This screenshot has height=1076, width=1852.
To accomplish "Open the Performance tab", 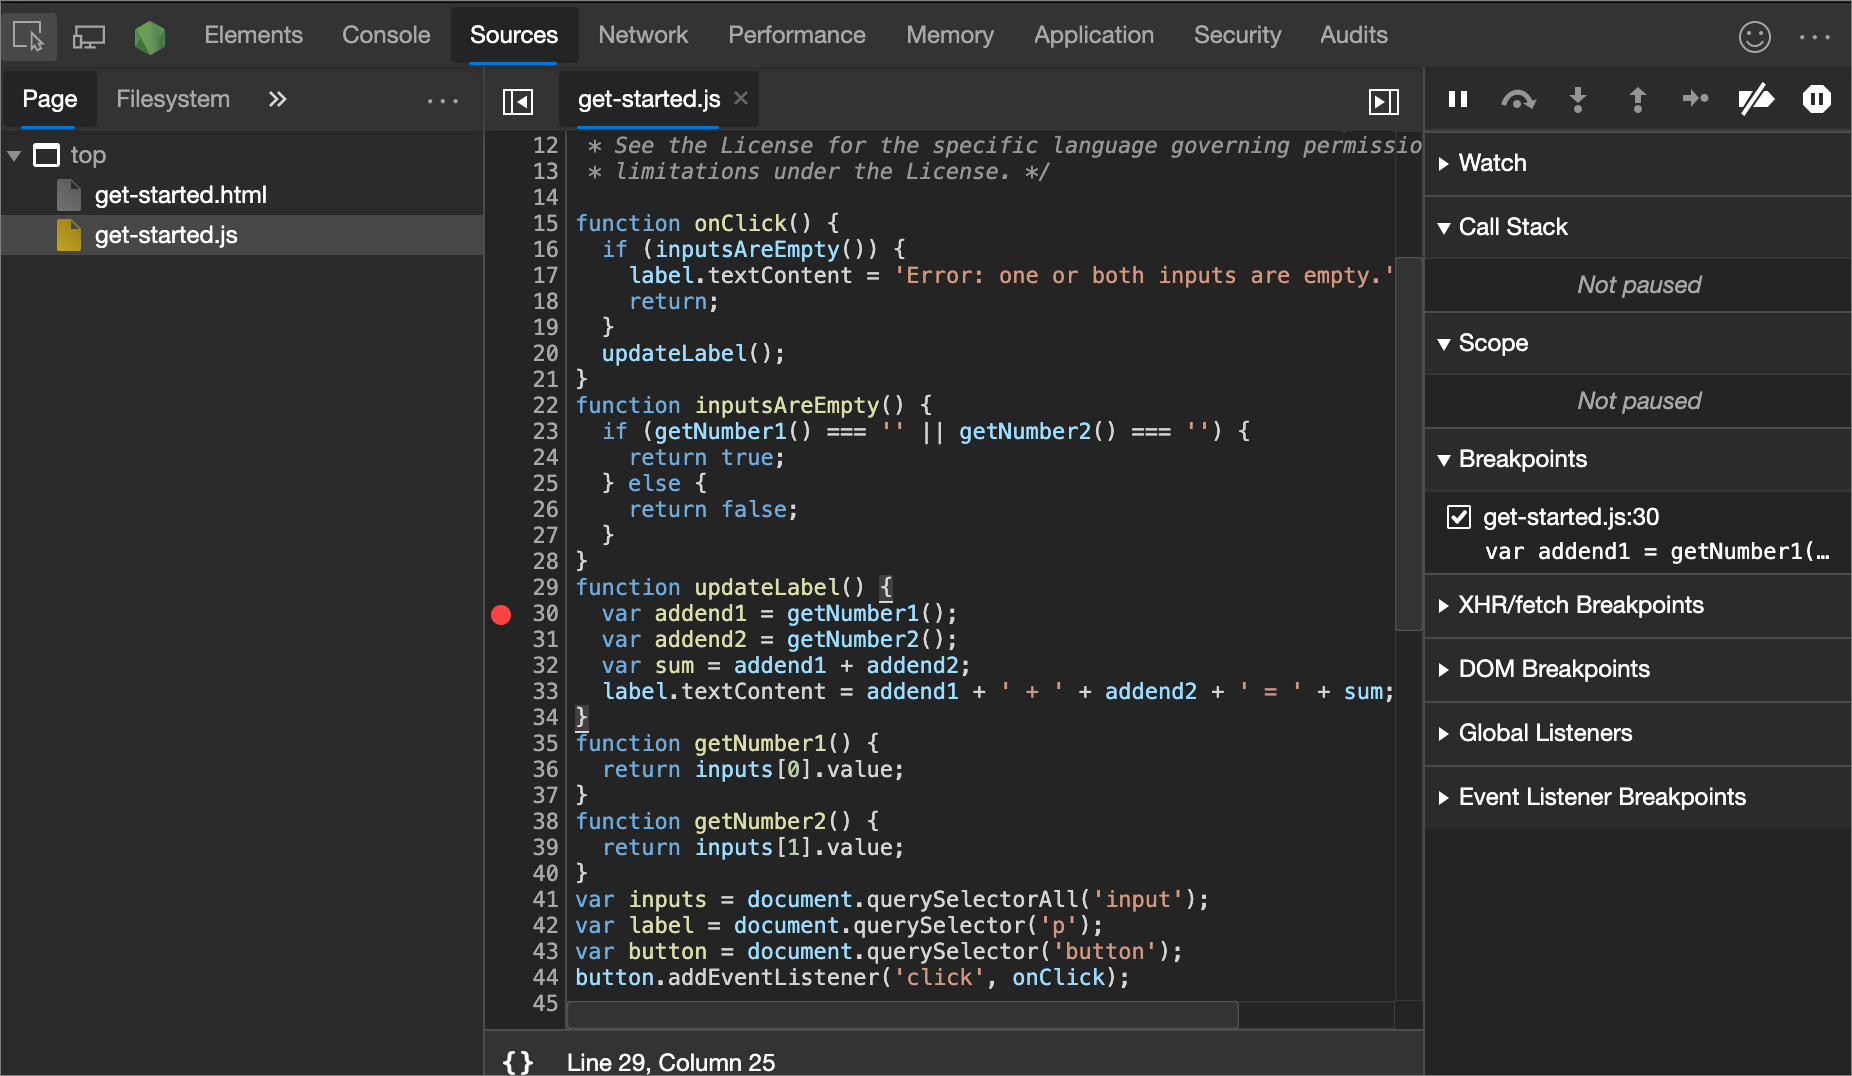I will click(797, 35).
